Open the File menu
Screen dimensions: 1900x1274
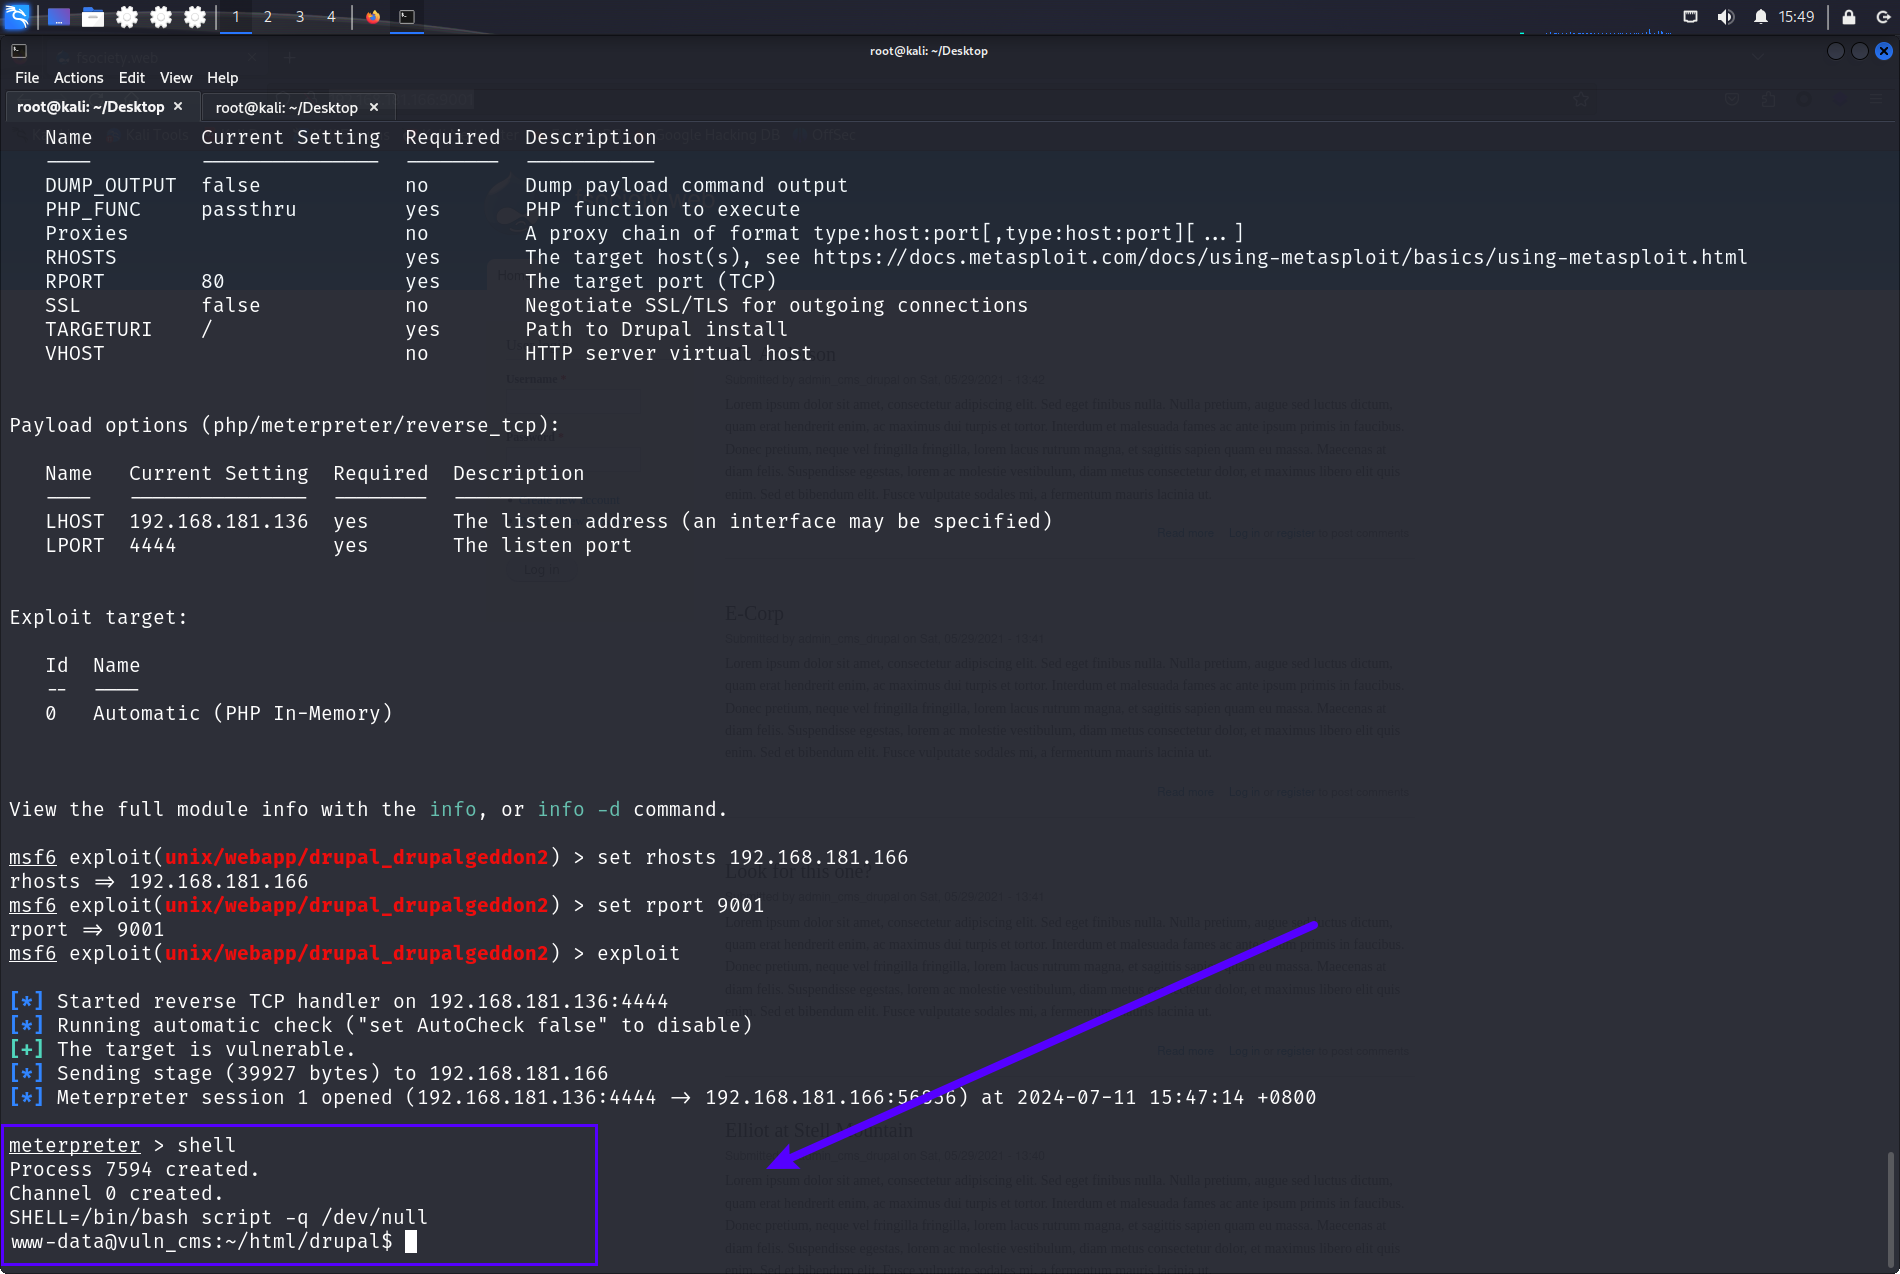pyautogui.click(x=27, y=78)
